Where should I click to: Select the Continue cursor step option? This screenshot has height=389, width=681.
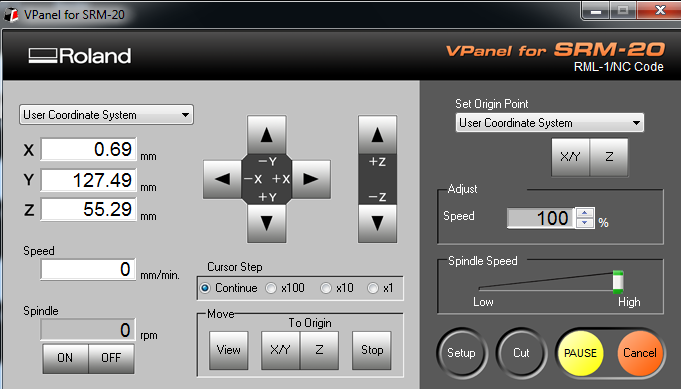point(228,288)
